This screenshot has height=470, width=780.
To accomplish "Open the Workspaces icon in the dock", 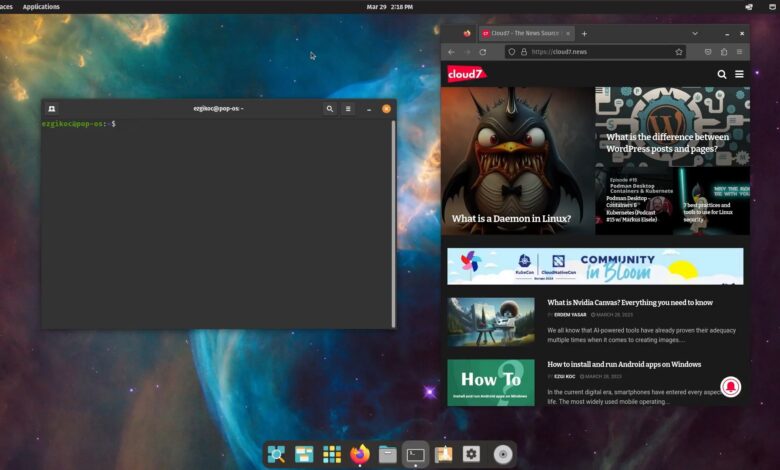I will 304,454.
